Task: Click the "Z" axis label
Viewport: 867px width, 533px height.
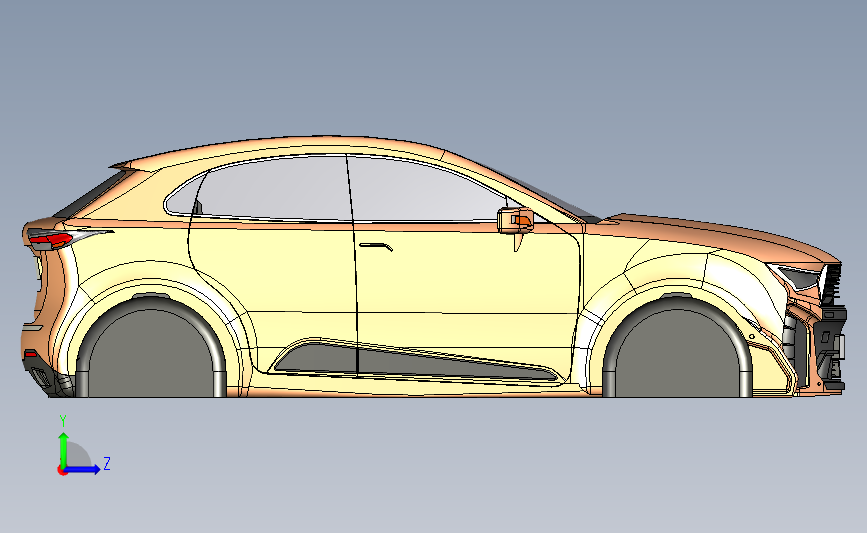Action: [107, 463]
